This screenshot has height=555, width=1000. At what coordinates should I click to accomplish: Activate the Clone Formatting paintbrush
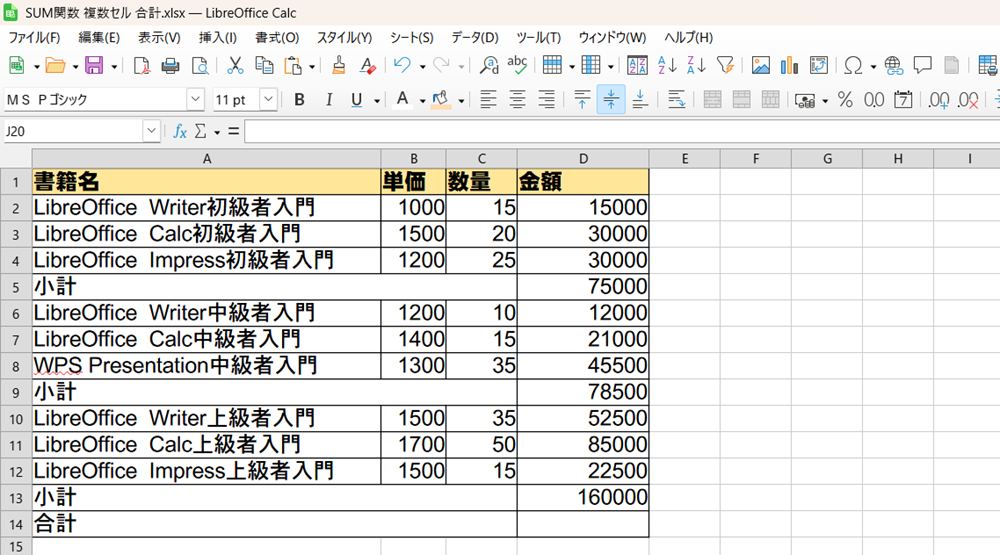point(339,65)
